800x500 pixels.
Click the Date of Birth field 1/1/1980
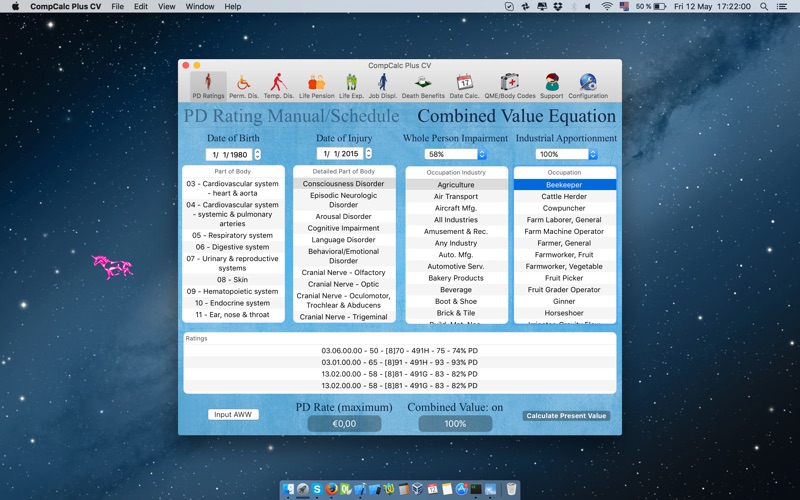point(229,154)
